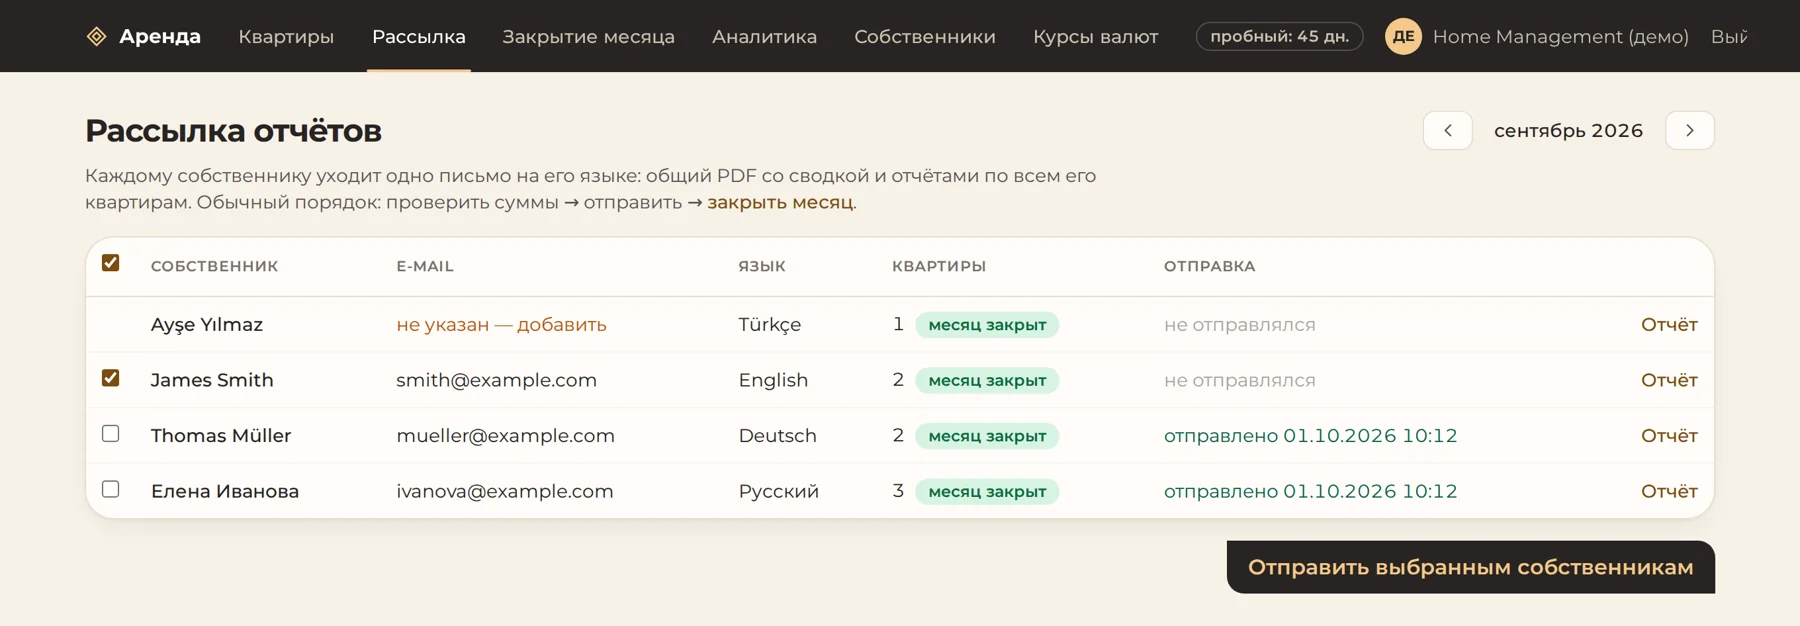This screenshot has width=1800, height=626.
Task: Check the Thomas Müller checkbox
Action: (x=111, y=434)
